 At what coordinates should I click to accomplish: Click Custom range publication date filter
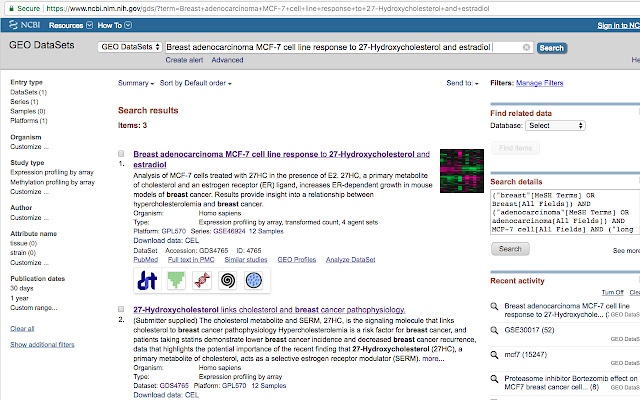coord(33,307)
